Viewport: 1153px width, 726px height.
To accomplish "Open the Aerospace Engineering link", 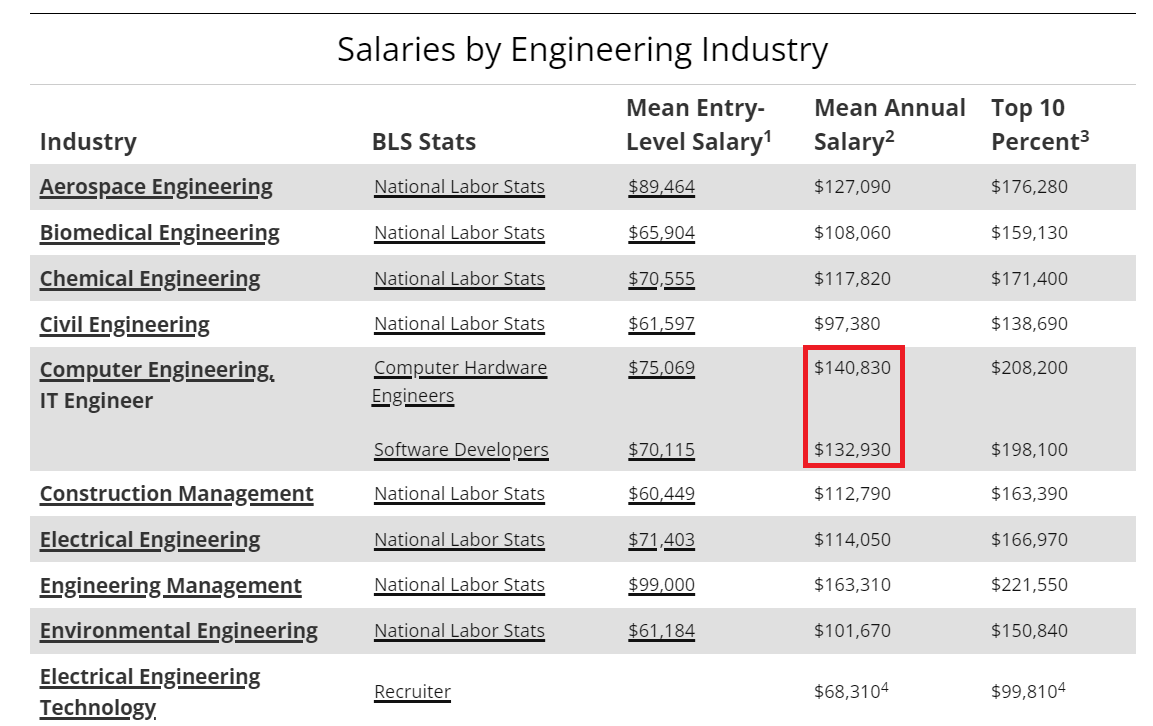I will point(156,187).
